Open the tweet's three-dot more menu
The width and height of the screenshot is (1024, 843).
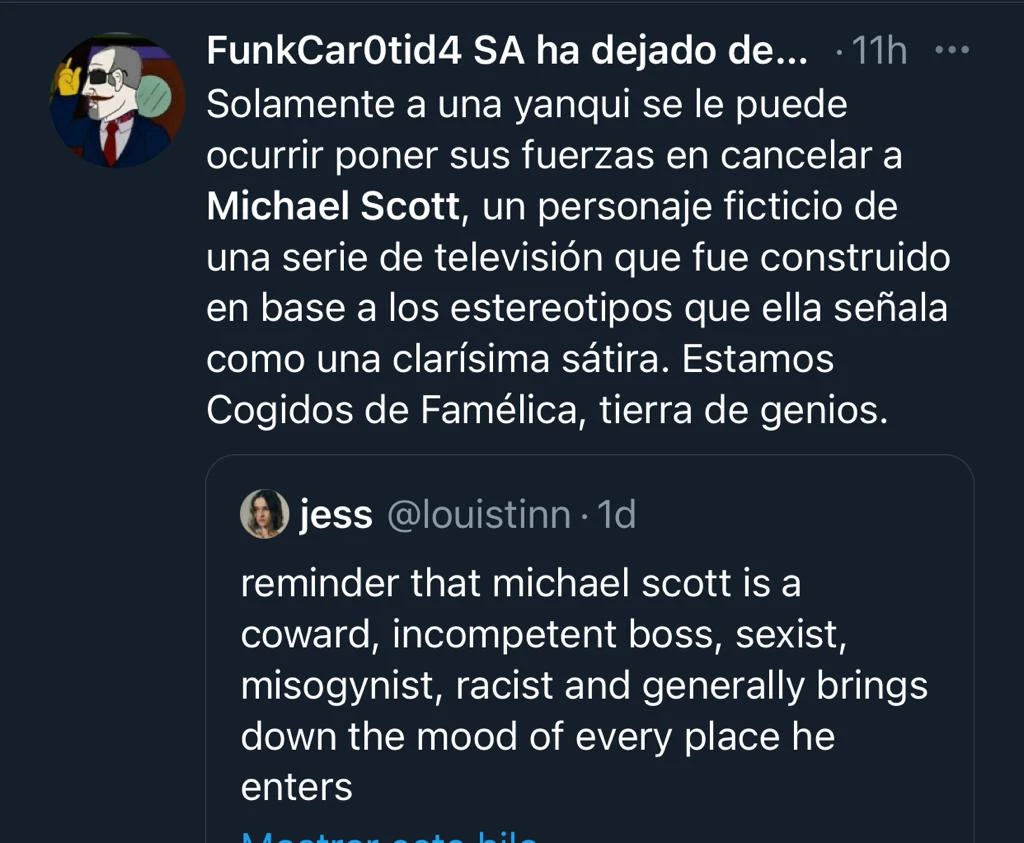pos(951,50)
